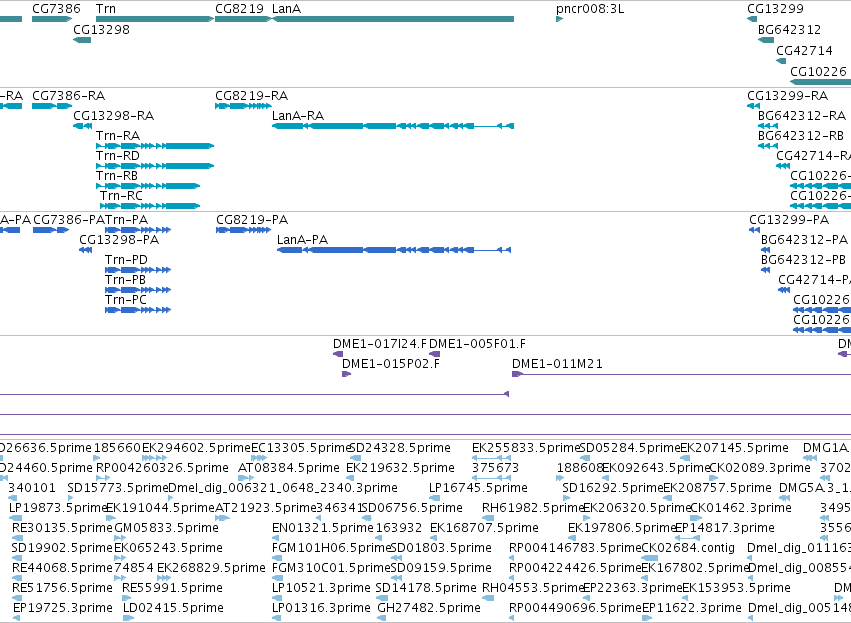Select the Trn-RA transcript label
The height and width of the screenshot is (623, 851).
pos(118,136)
